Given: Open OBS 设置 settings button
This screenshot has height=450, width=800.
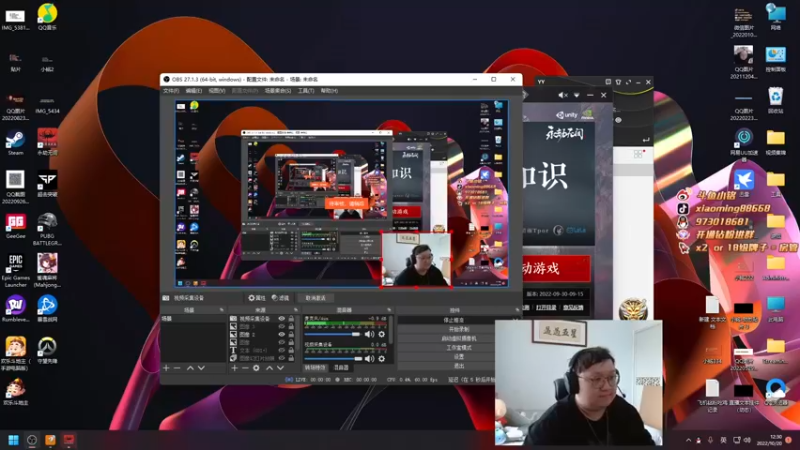Looking at the screenshot, I should [x=459, y=357].
